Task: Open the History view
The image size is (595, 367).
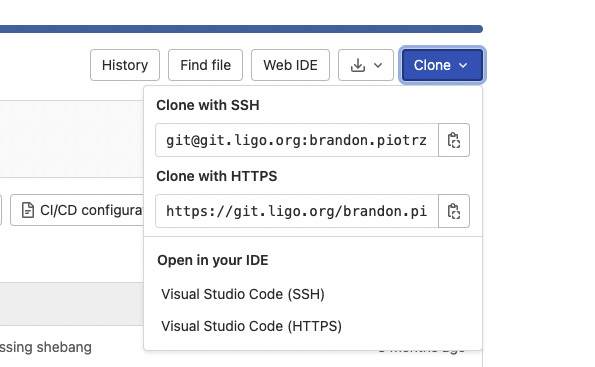Action: [x=125, y=65]
